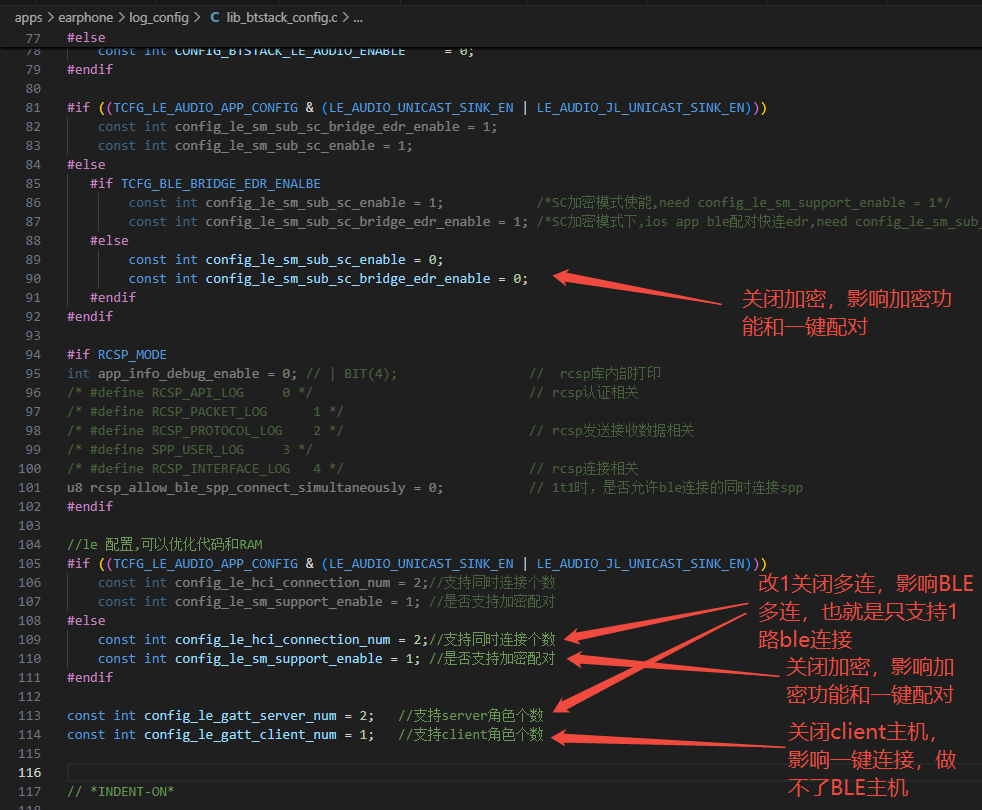Screen dimensions: 982x810
Task: Click the '// rcsp库内部打印' comment
Action: point(595,374)
